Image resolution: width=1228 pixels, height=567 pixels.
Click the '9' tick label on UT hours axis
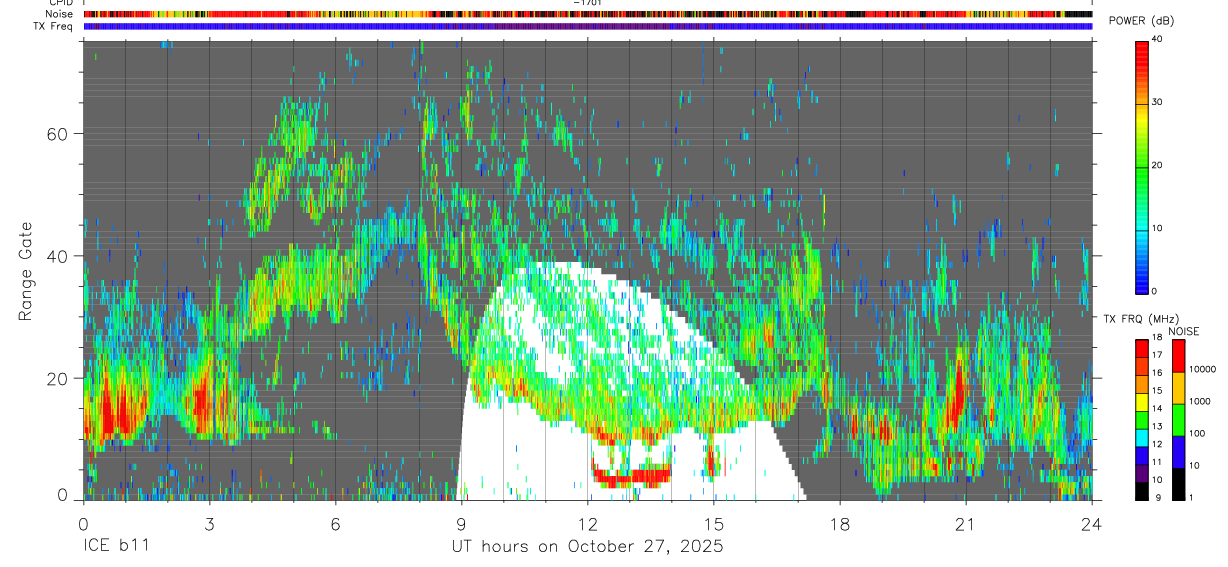pos(461,524)
